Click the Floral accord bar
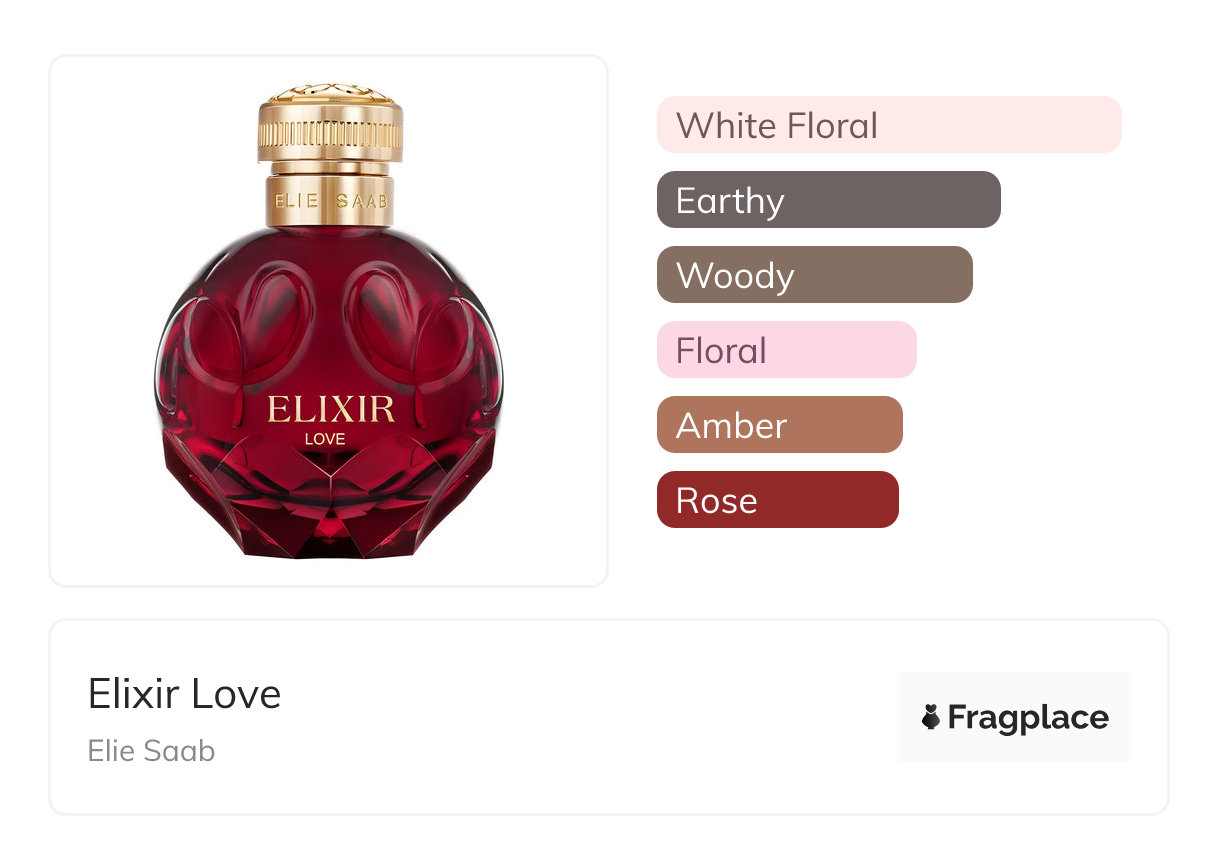The width and height of the screenshot is (1218, 864). point(787,350)
